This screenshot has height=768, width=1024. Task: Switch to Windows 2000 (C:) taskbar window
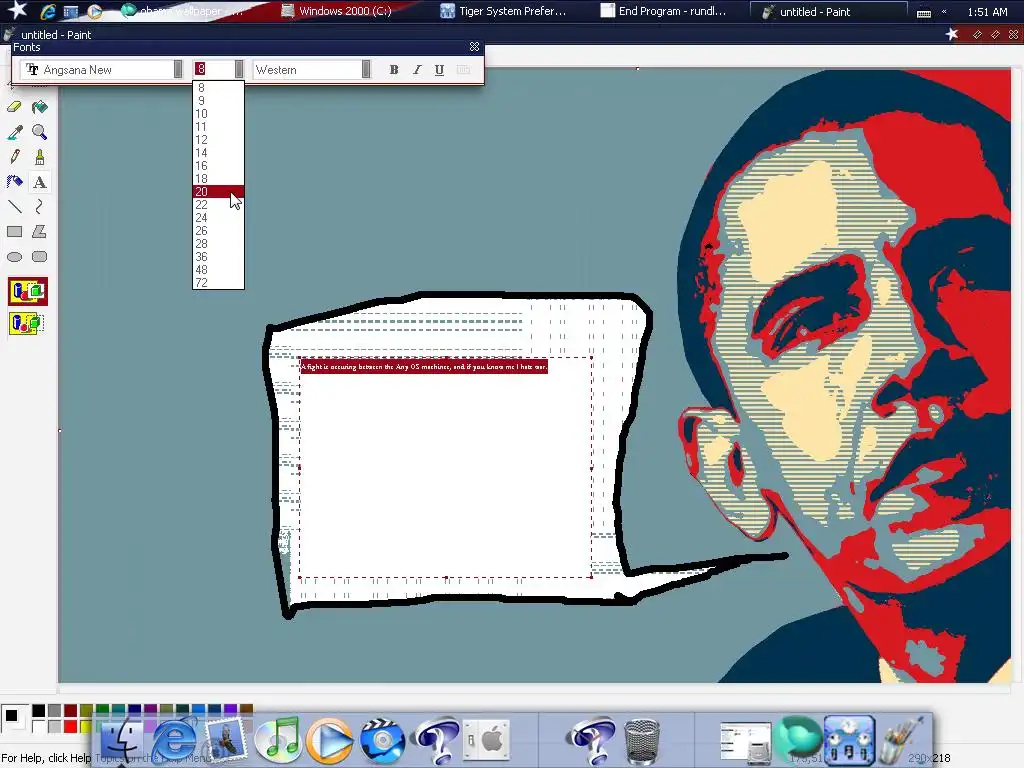point(336,11)
